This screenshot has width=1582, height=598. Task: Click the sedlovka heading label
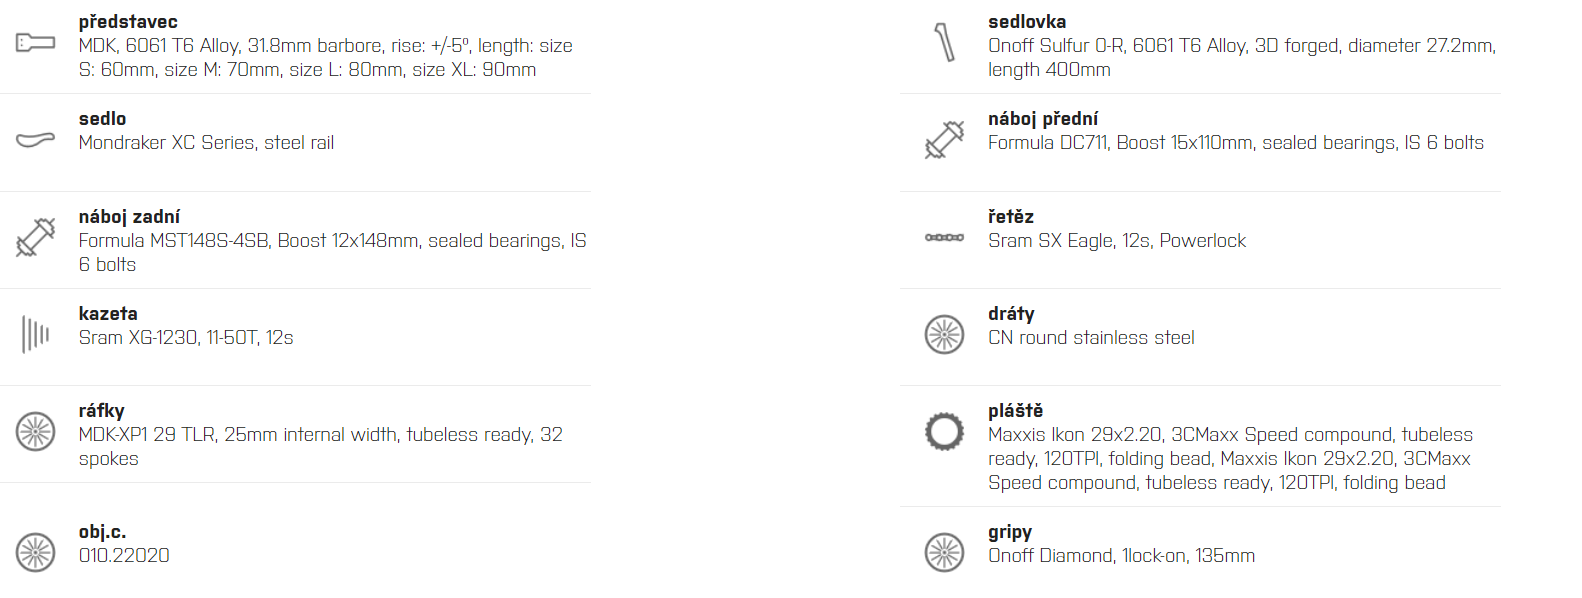point(1027,22)
